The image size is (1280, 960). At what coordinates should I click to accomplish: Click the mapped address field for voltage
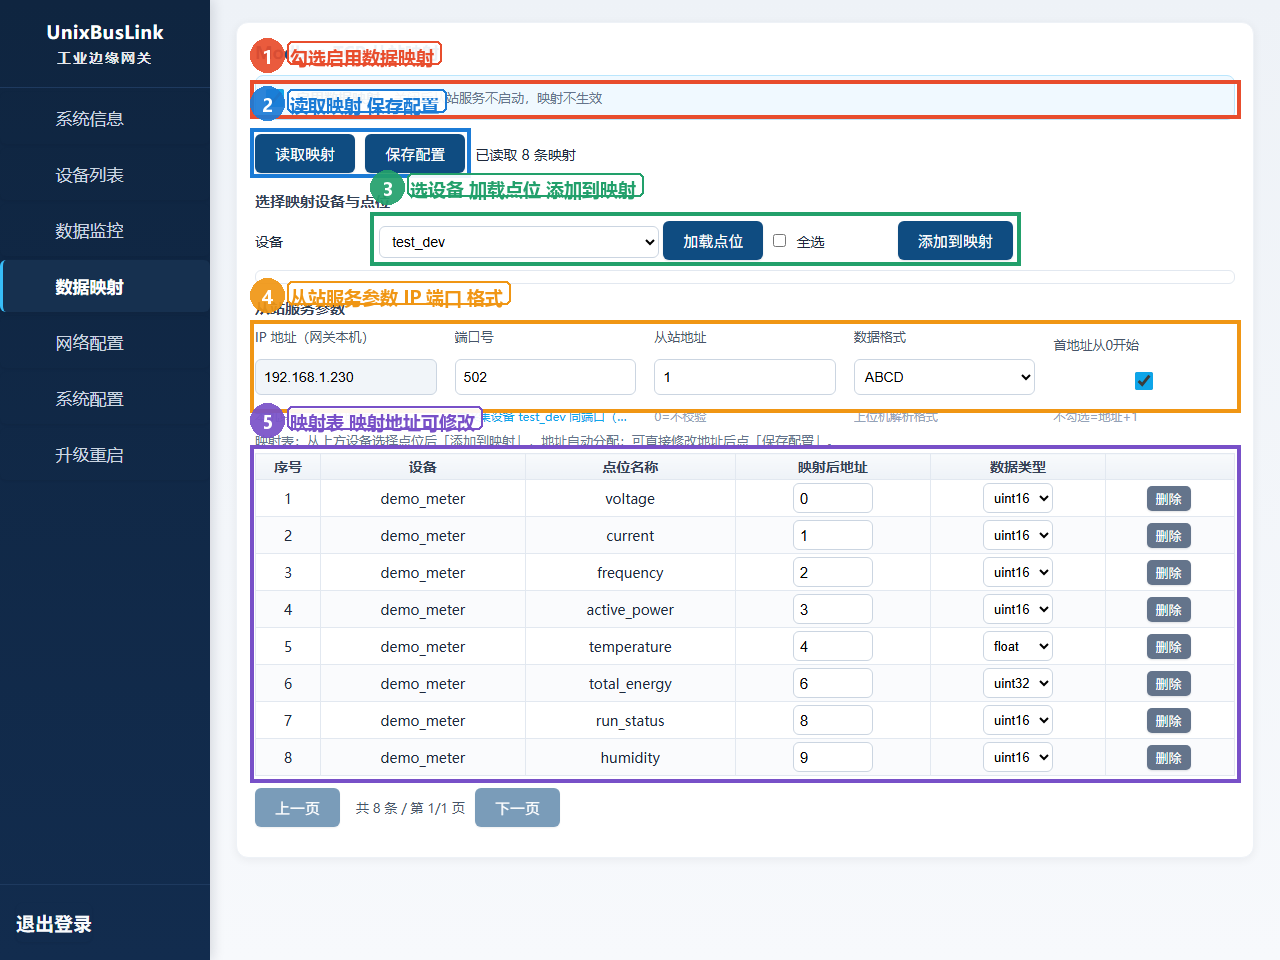coord(833,498)
